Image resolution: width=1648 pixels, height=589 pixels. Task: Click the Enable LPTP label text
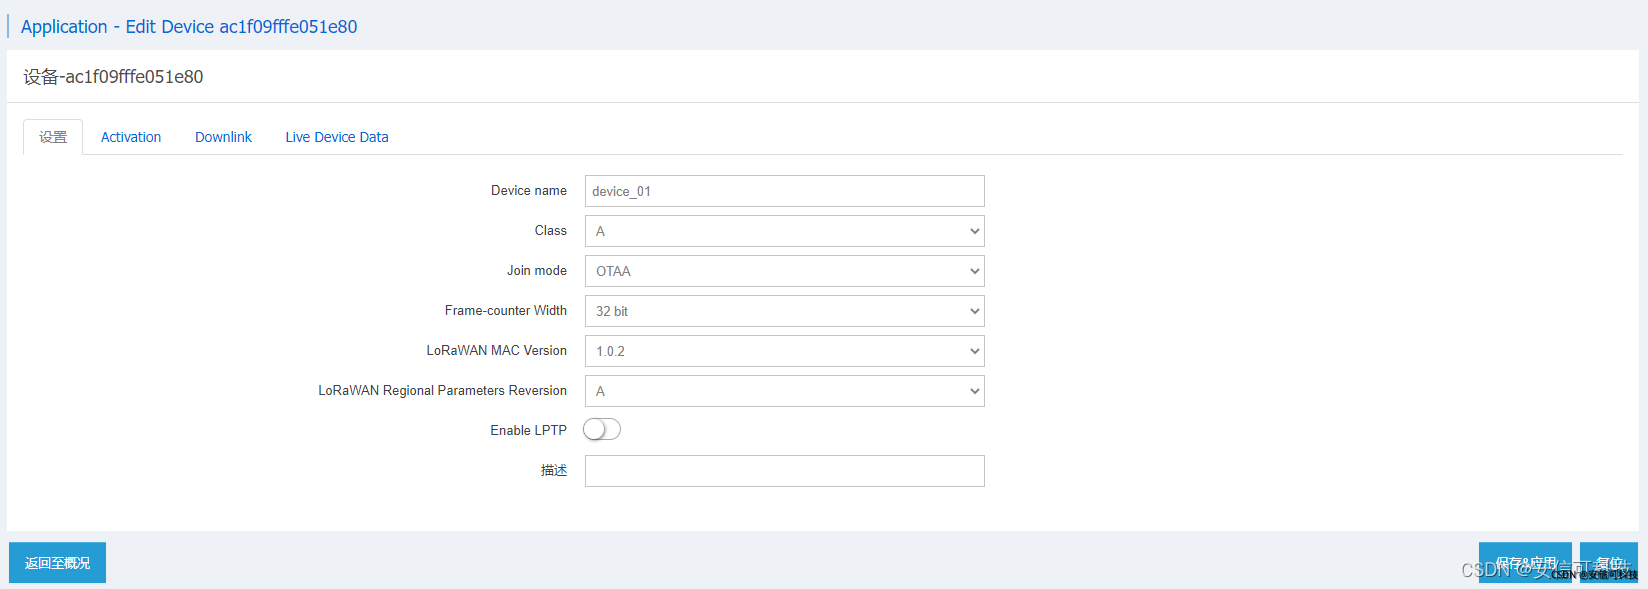528,431
